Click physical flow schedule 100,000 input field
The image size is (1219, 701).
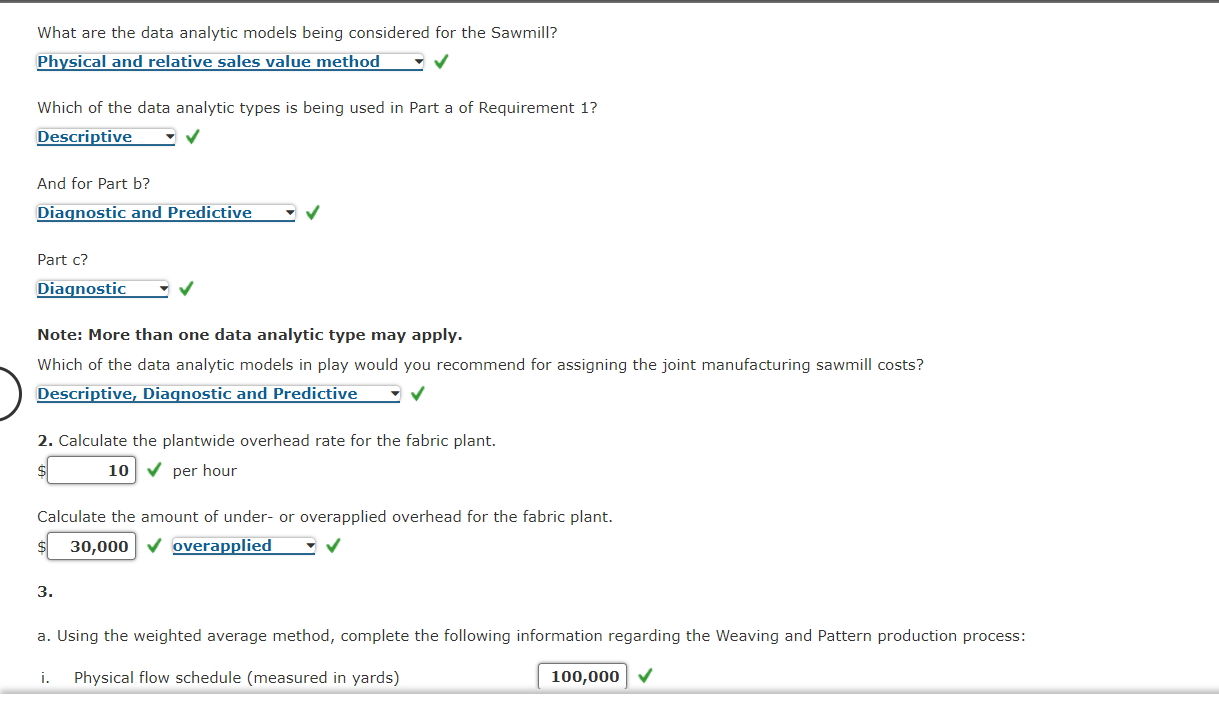(x=583, y=677)
